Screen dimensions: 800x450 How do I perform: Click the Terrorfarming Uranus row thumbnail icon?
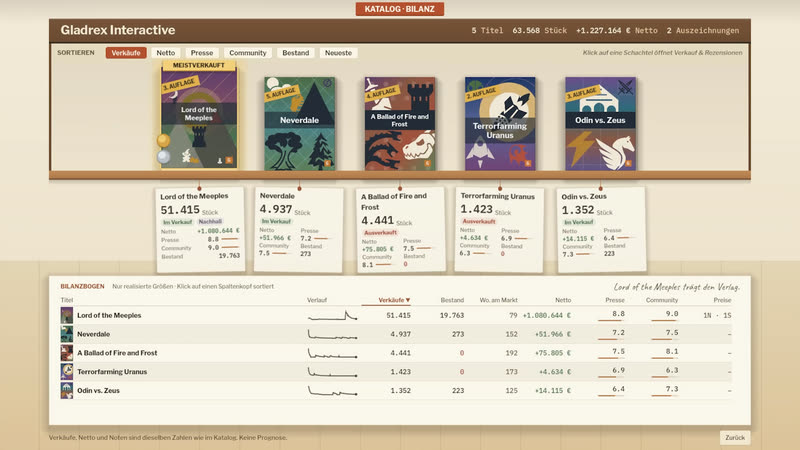[x=67, y=371]
